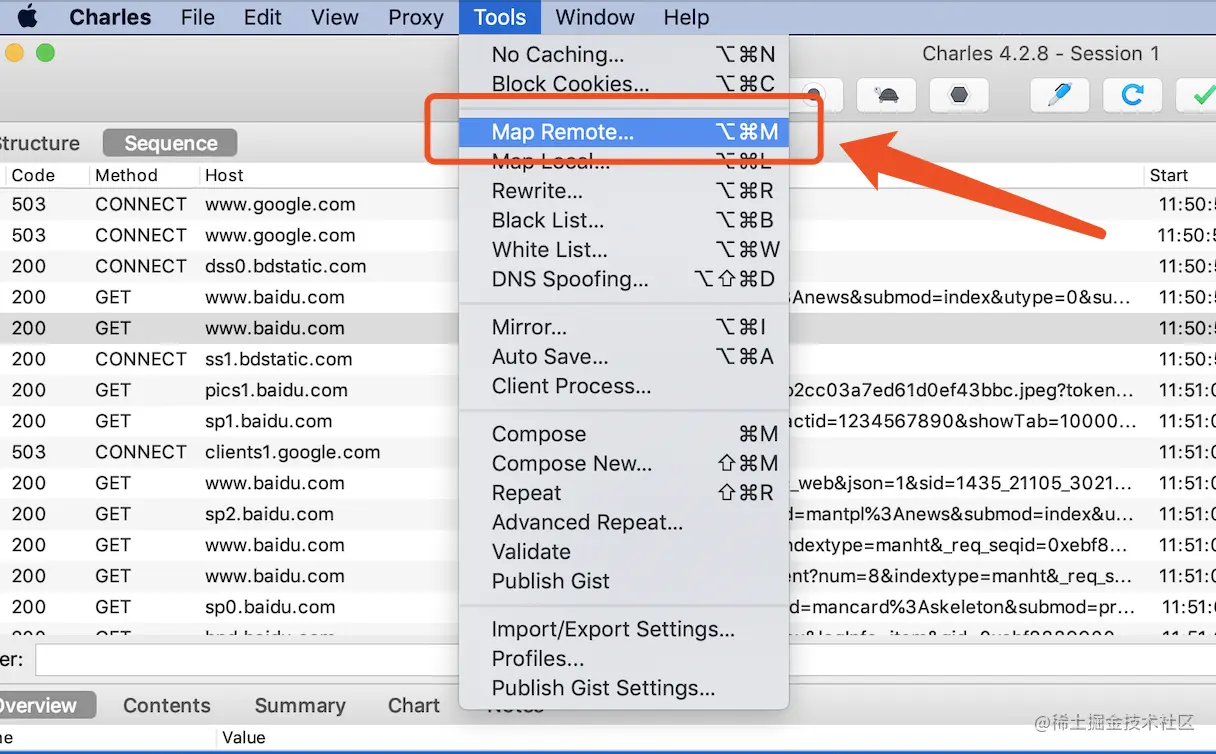Screen dimensions: 1216x754
Task: Sort by the Host column header
Action: 224,175
